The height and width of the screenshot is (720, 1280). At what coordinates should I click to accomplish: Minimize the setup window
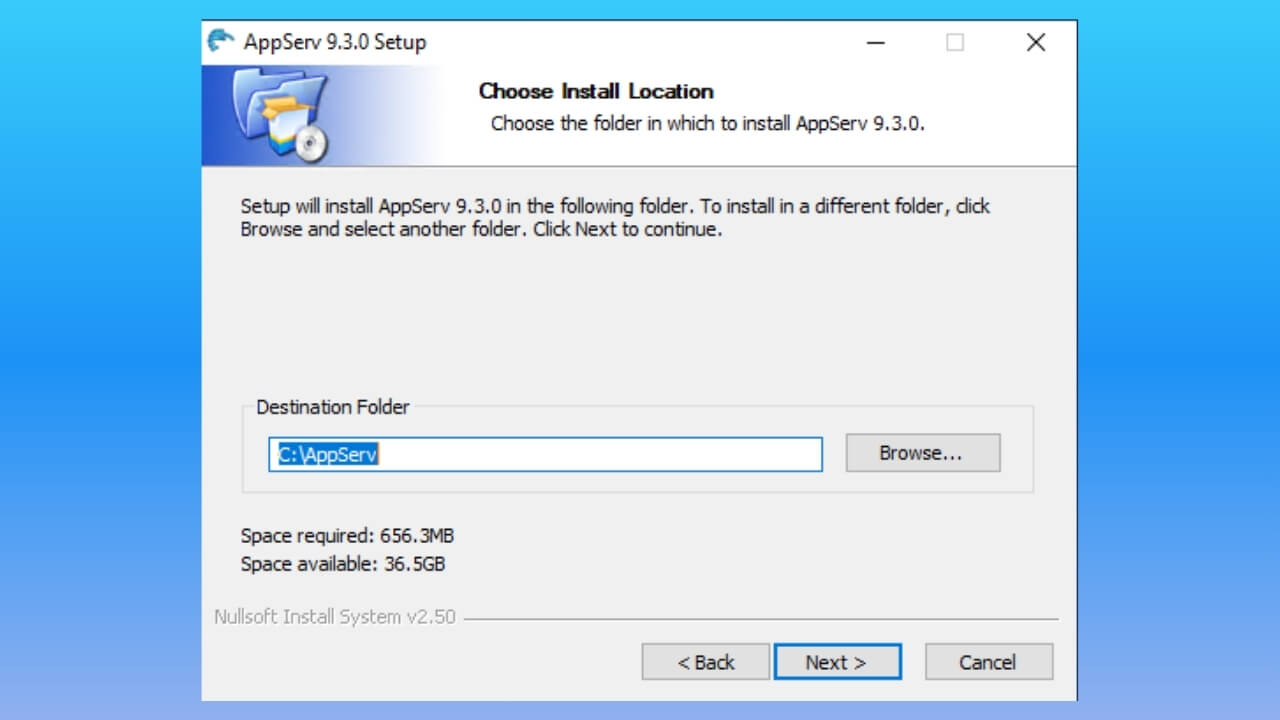[x=876, y=42]
